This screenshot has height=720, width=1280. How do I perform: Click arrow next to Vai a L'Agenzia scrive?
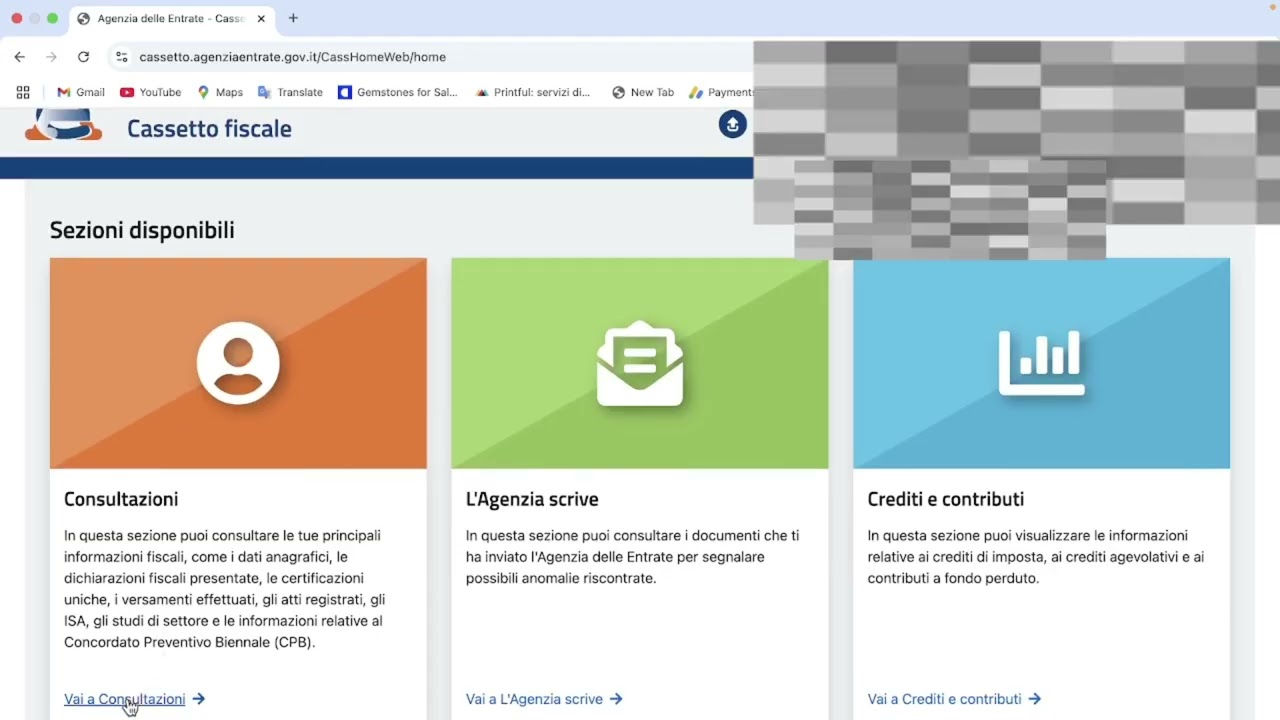click(x=616, y=699)
